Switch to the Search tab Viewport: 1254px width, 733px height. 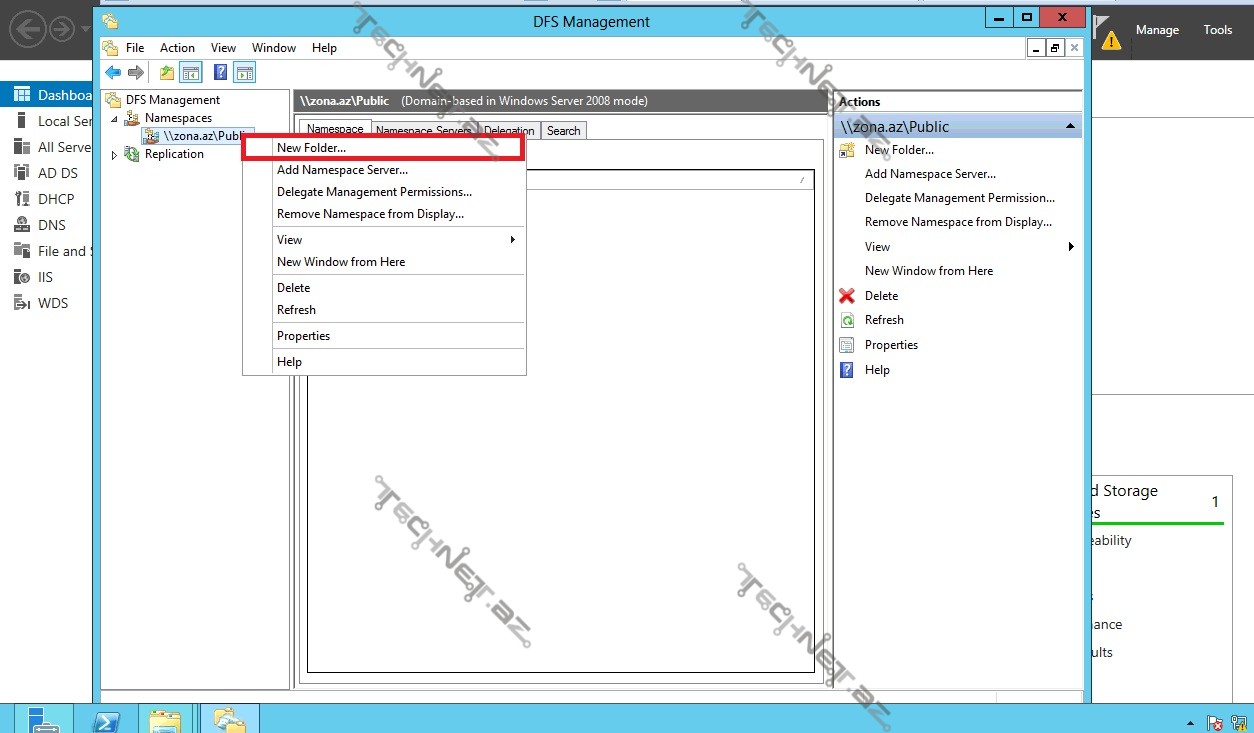563,131
